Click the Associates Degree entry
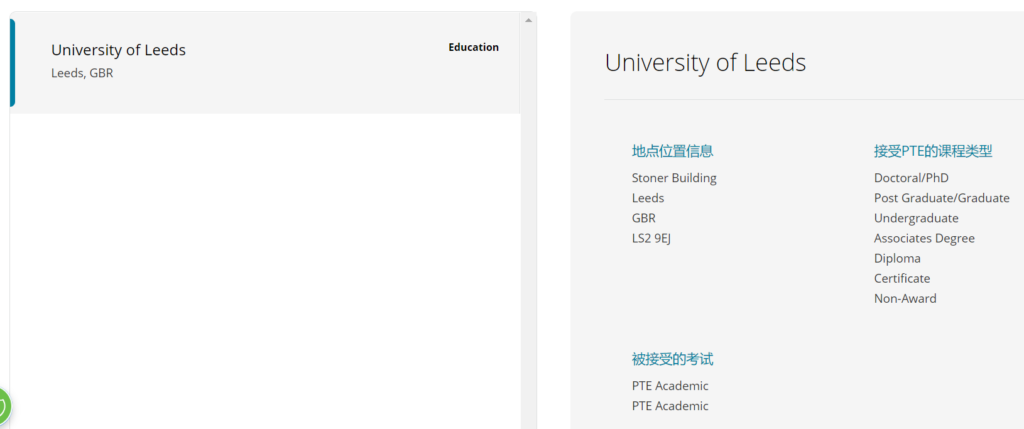 (x=924, y=238)
